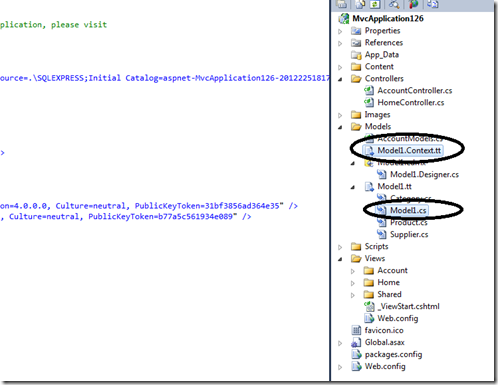Click the Home folder icon under Views
The image size is (498, 385).
click(369, 283)
